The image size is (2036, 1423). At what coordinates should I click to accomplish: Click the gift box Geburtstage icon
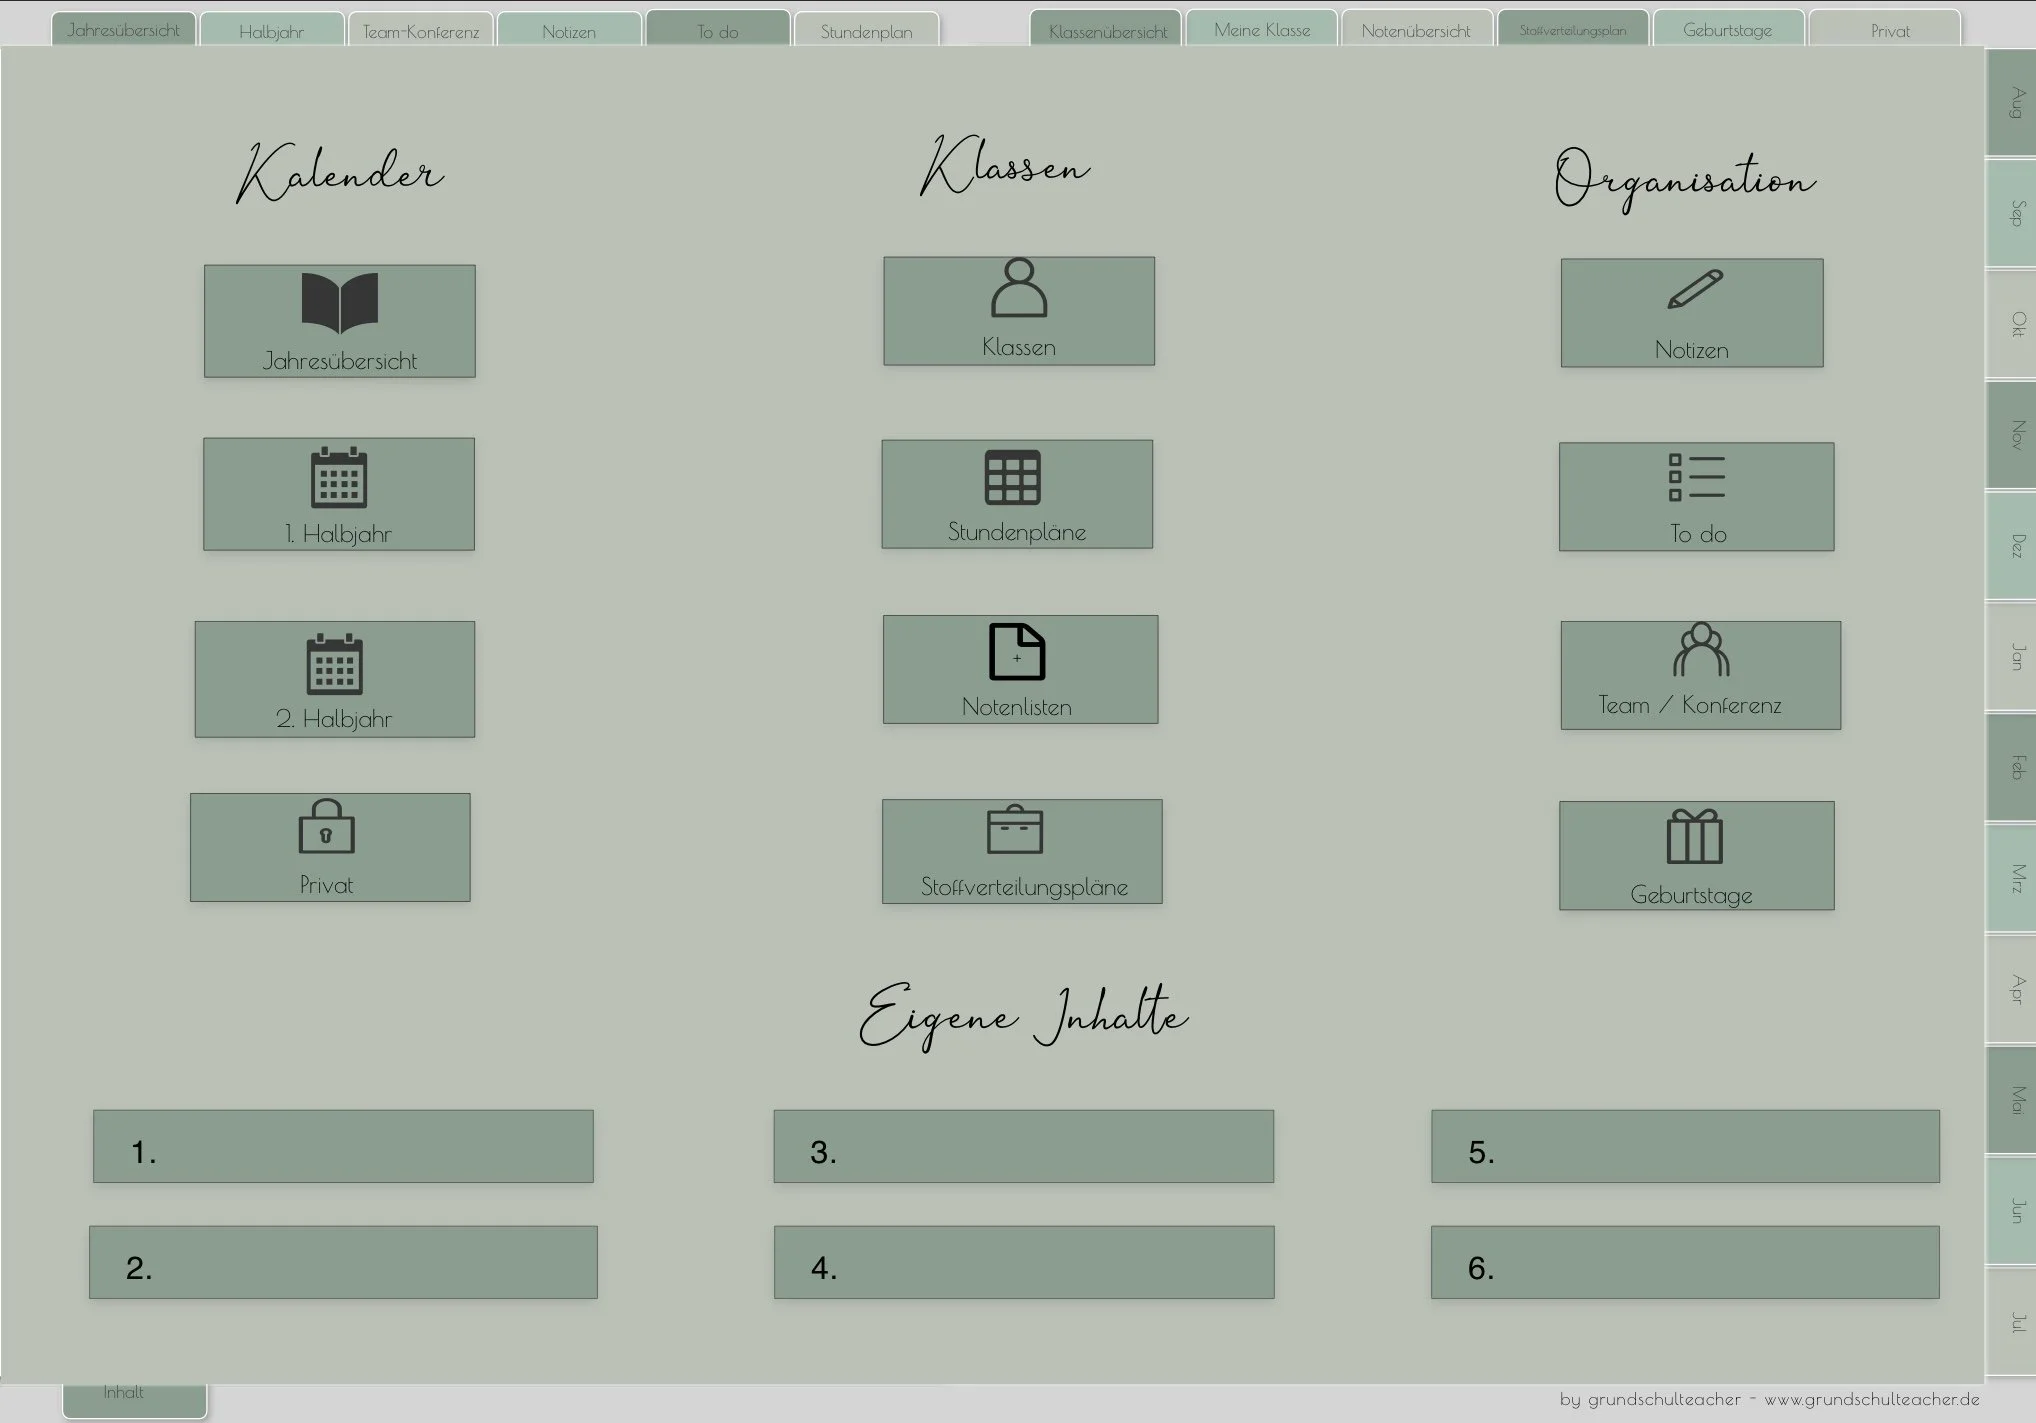coord(1694,836)
